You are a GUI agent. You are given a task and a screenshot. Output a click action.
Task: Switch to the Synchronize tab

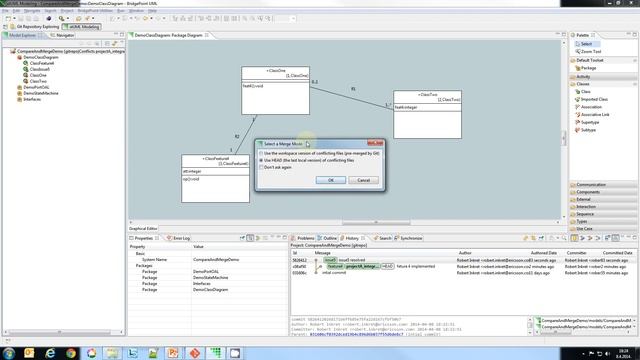pos(408,238)
